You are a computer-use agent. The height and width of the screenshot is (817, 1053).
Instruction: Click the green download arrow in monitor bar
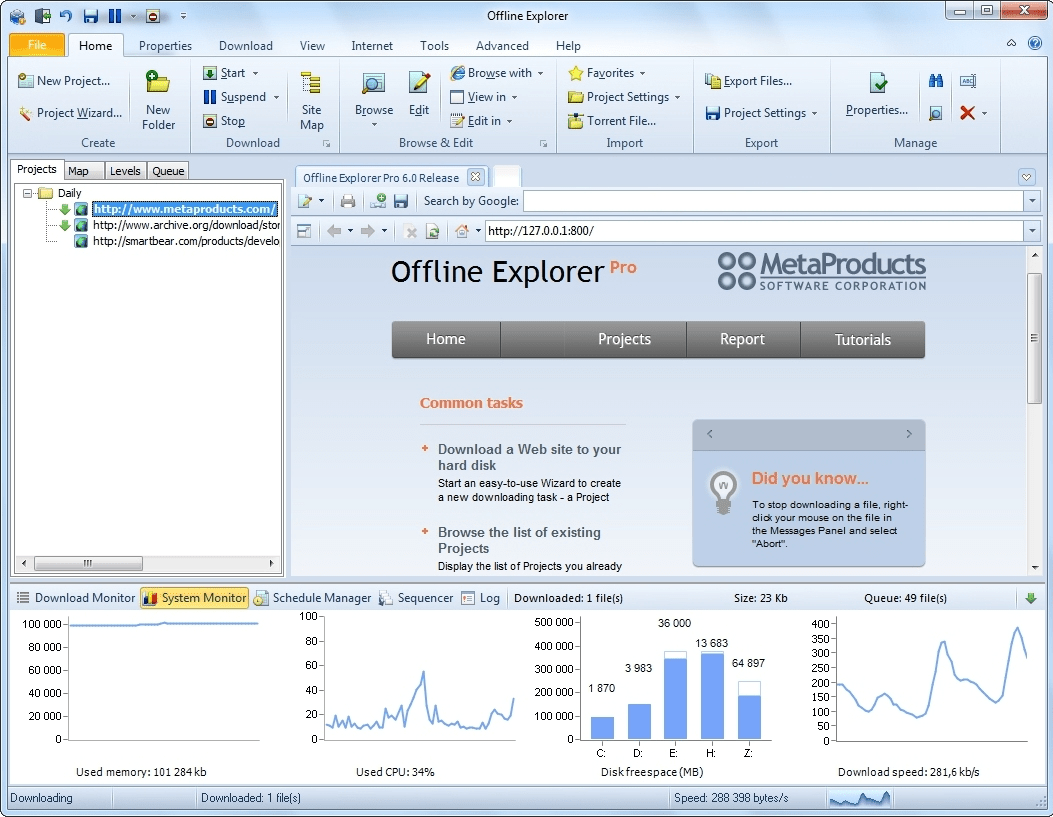tap(1031, 598)
